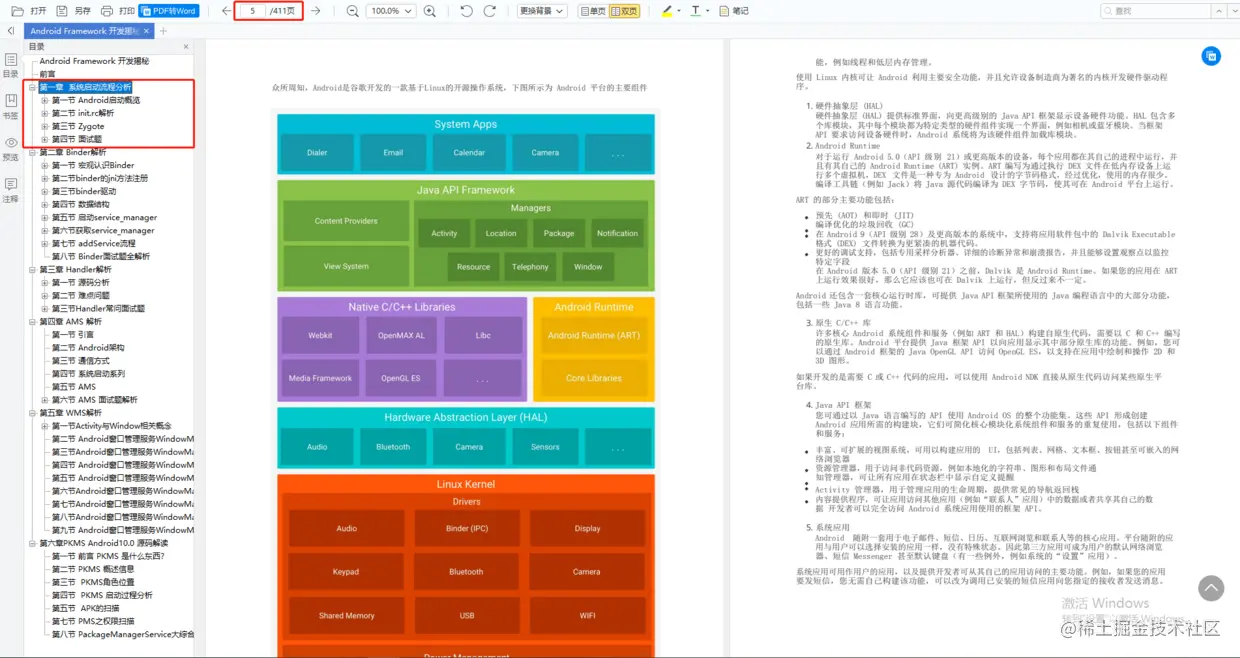1240x658 pixels.
Task: Close the 目录 outline panel
Action: coord(186,47)
